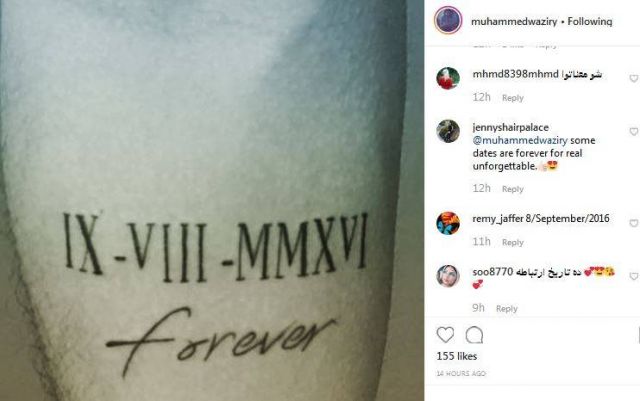The image size is (640, 401).
Task: Click the Following button
Action: point(590,21)
